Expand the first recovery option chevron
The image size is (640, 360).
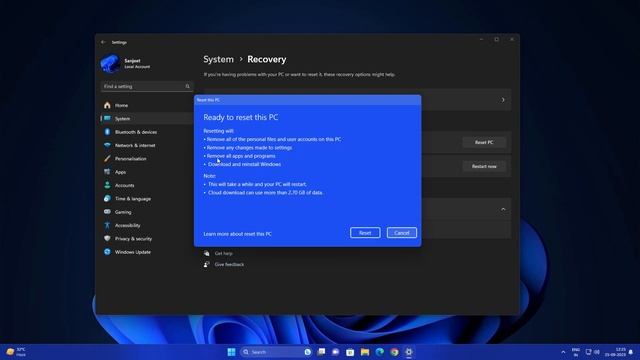pyautogui.click(x=503, y=100)
